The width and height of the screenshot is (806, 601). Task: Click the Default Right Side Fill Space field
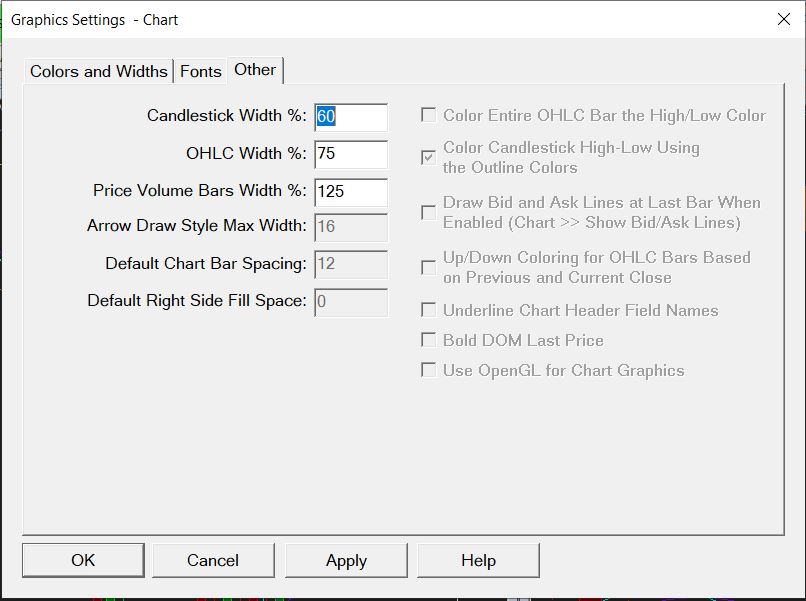(350, 301)
